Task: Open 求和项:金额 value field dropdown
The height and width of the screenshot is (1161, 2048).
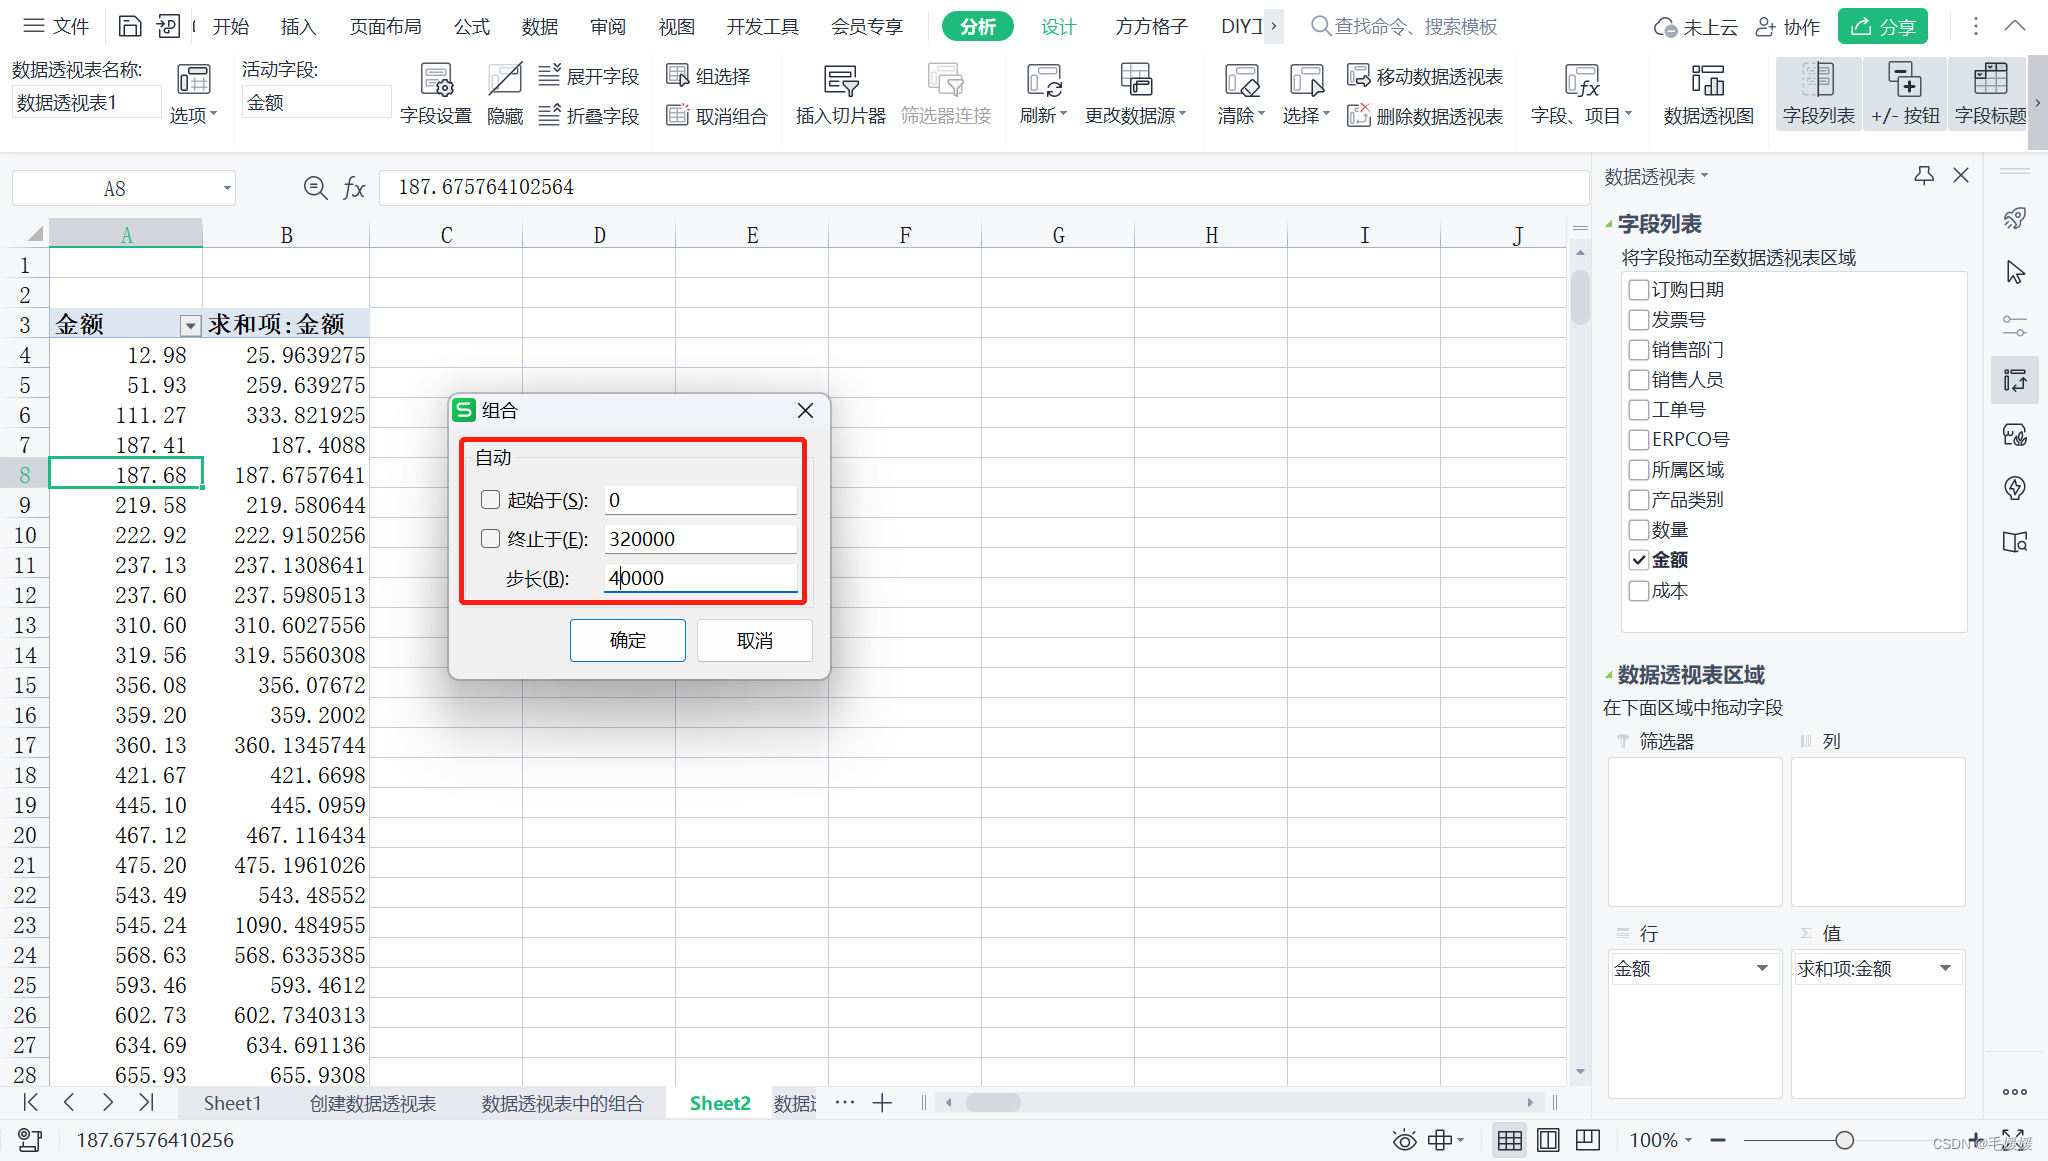Action: tap(1945, 968)
